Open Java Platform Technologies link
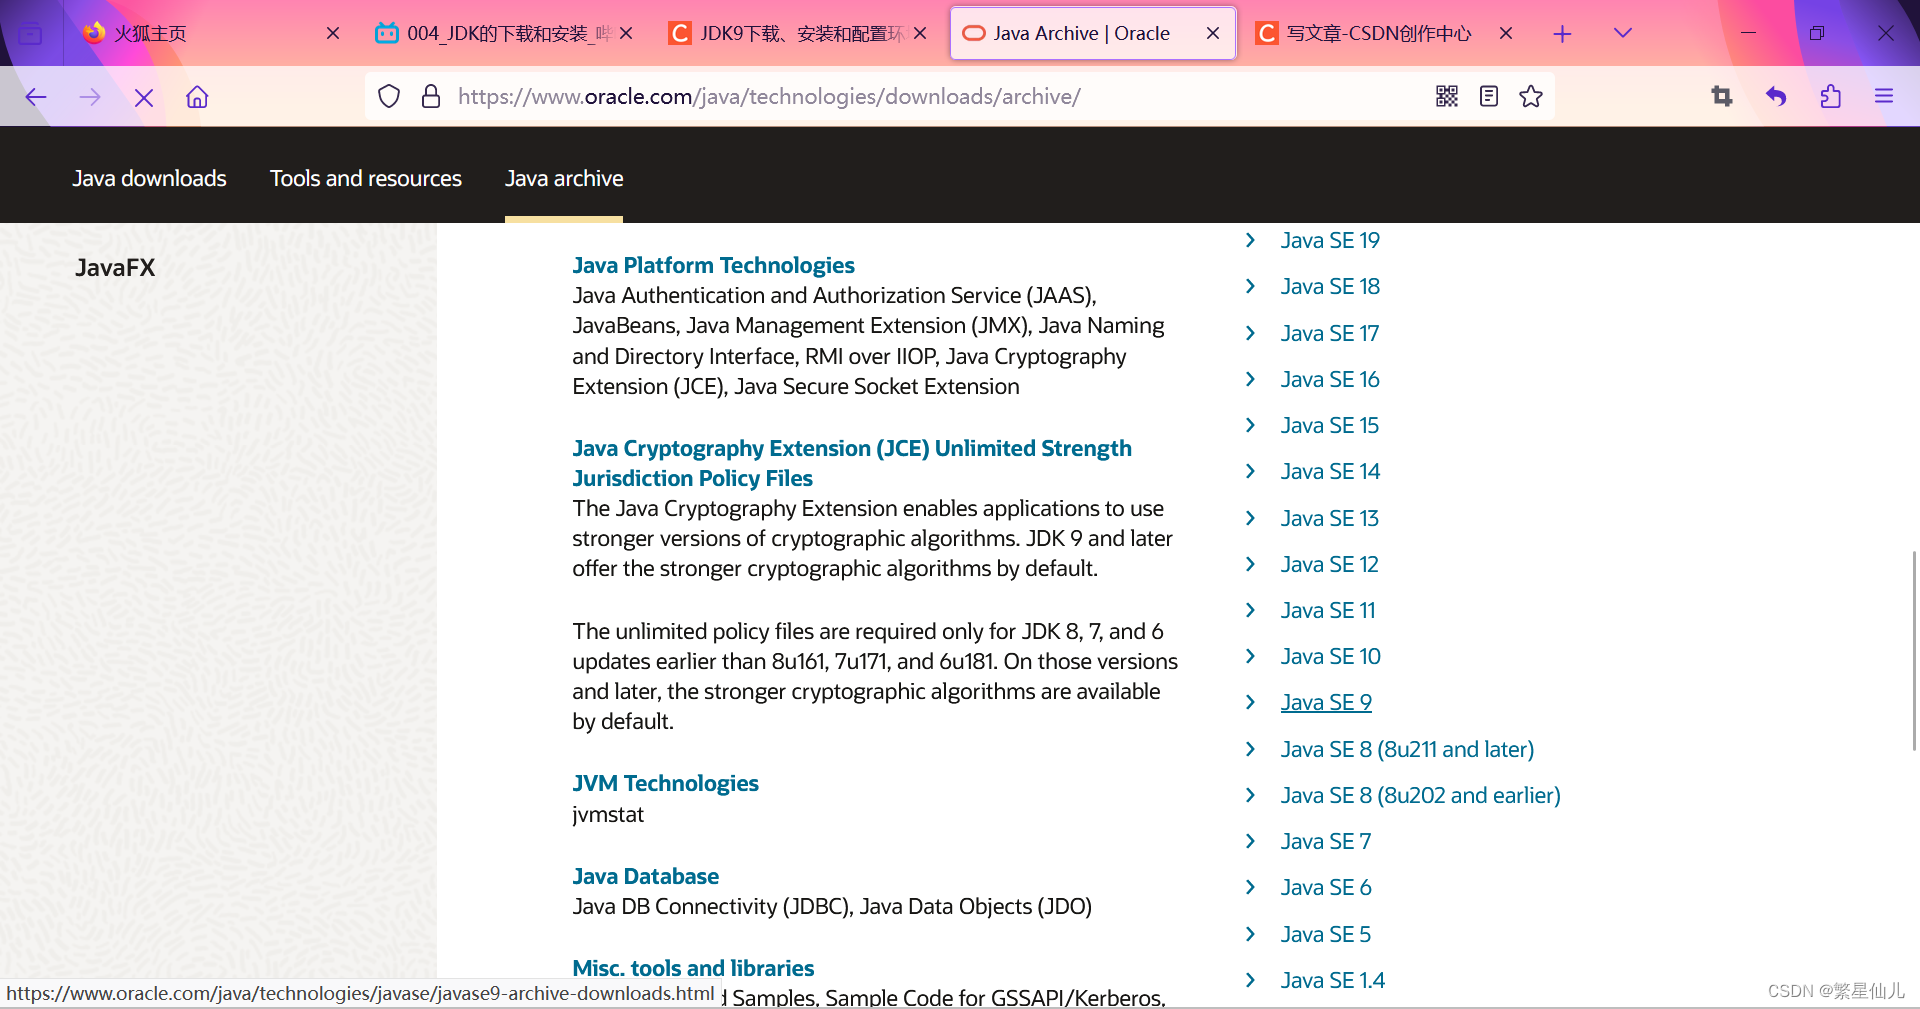 [x=713, y=265]
